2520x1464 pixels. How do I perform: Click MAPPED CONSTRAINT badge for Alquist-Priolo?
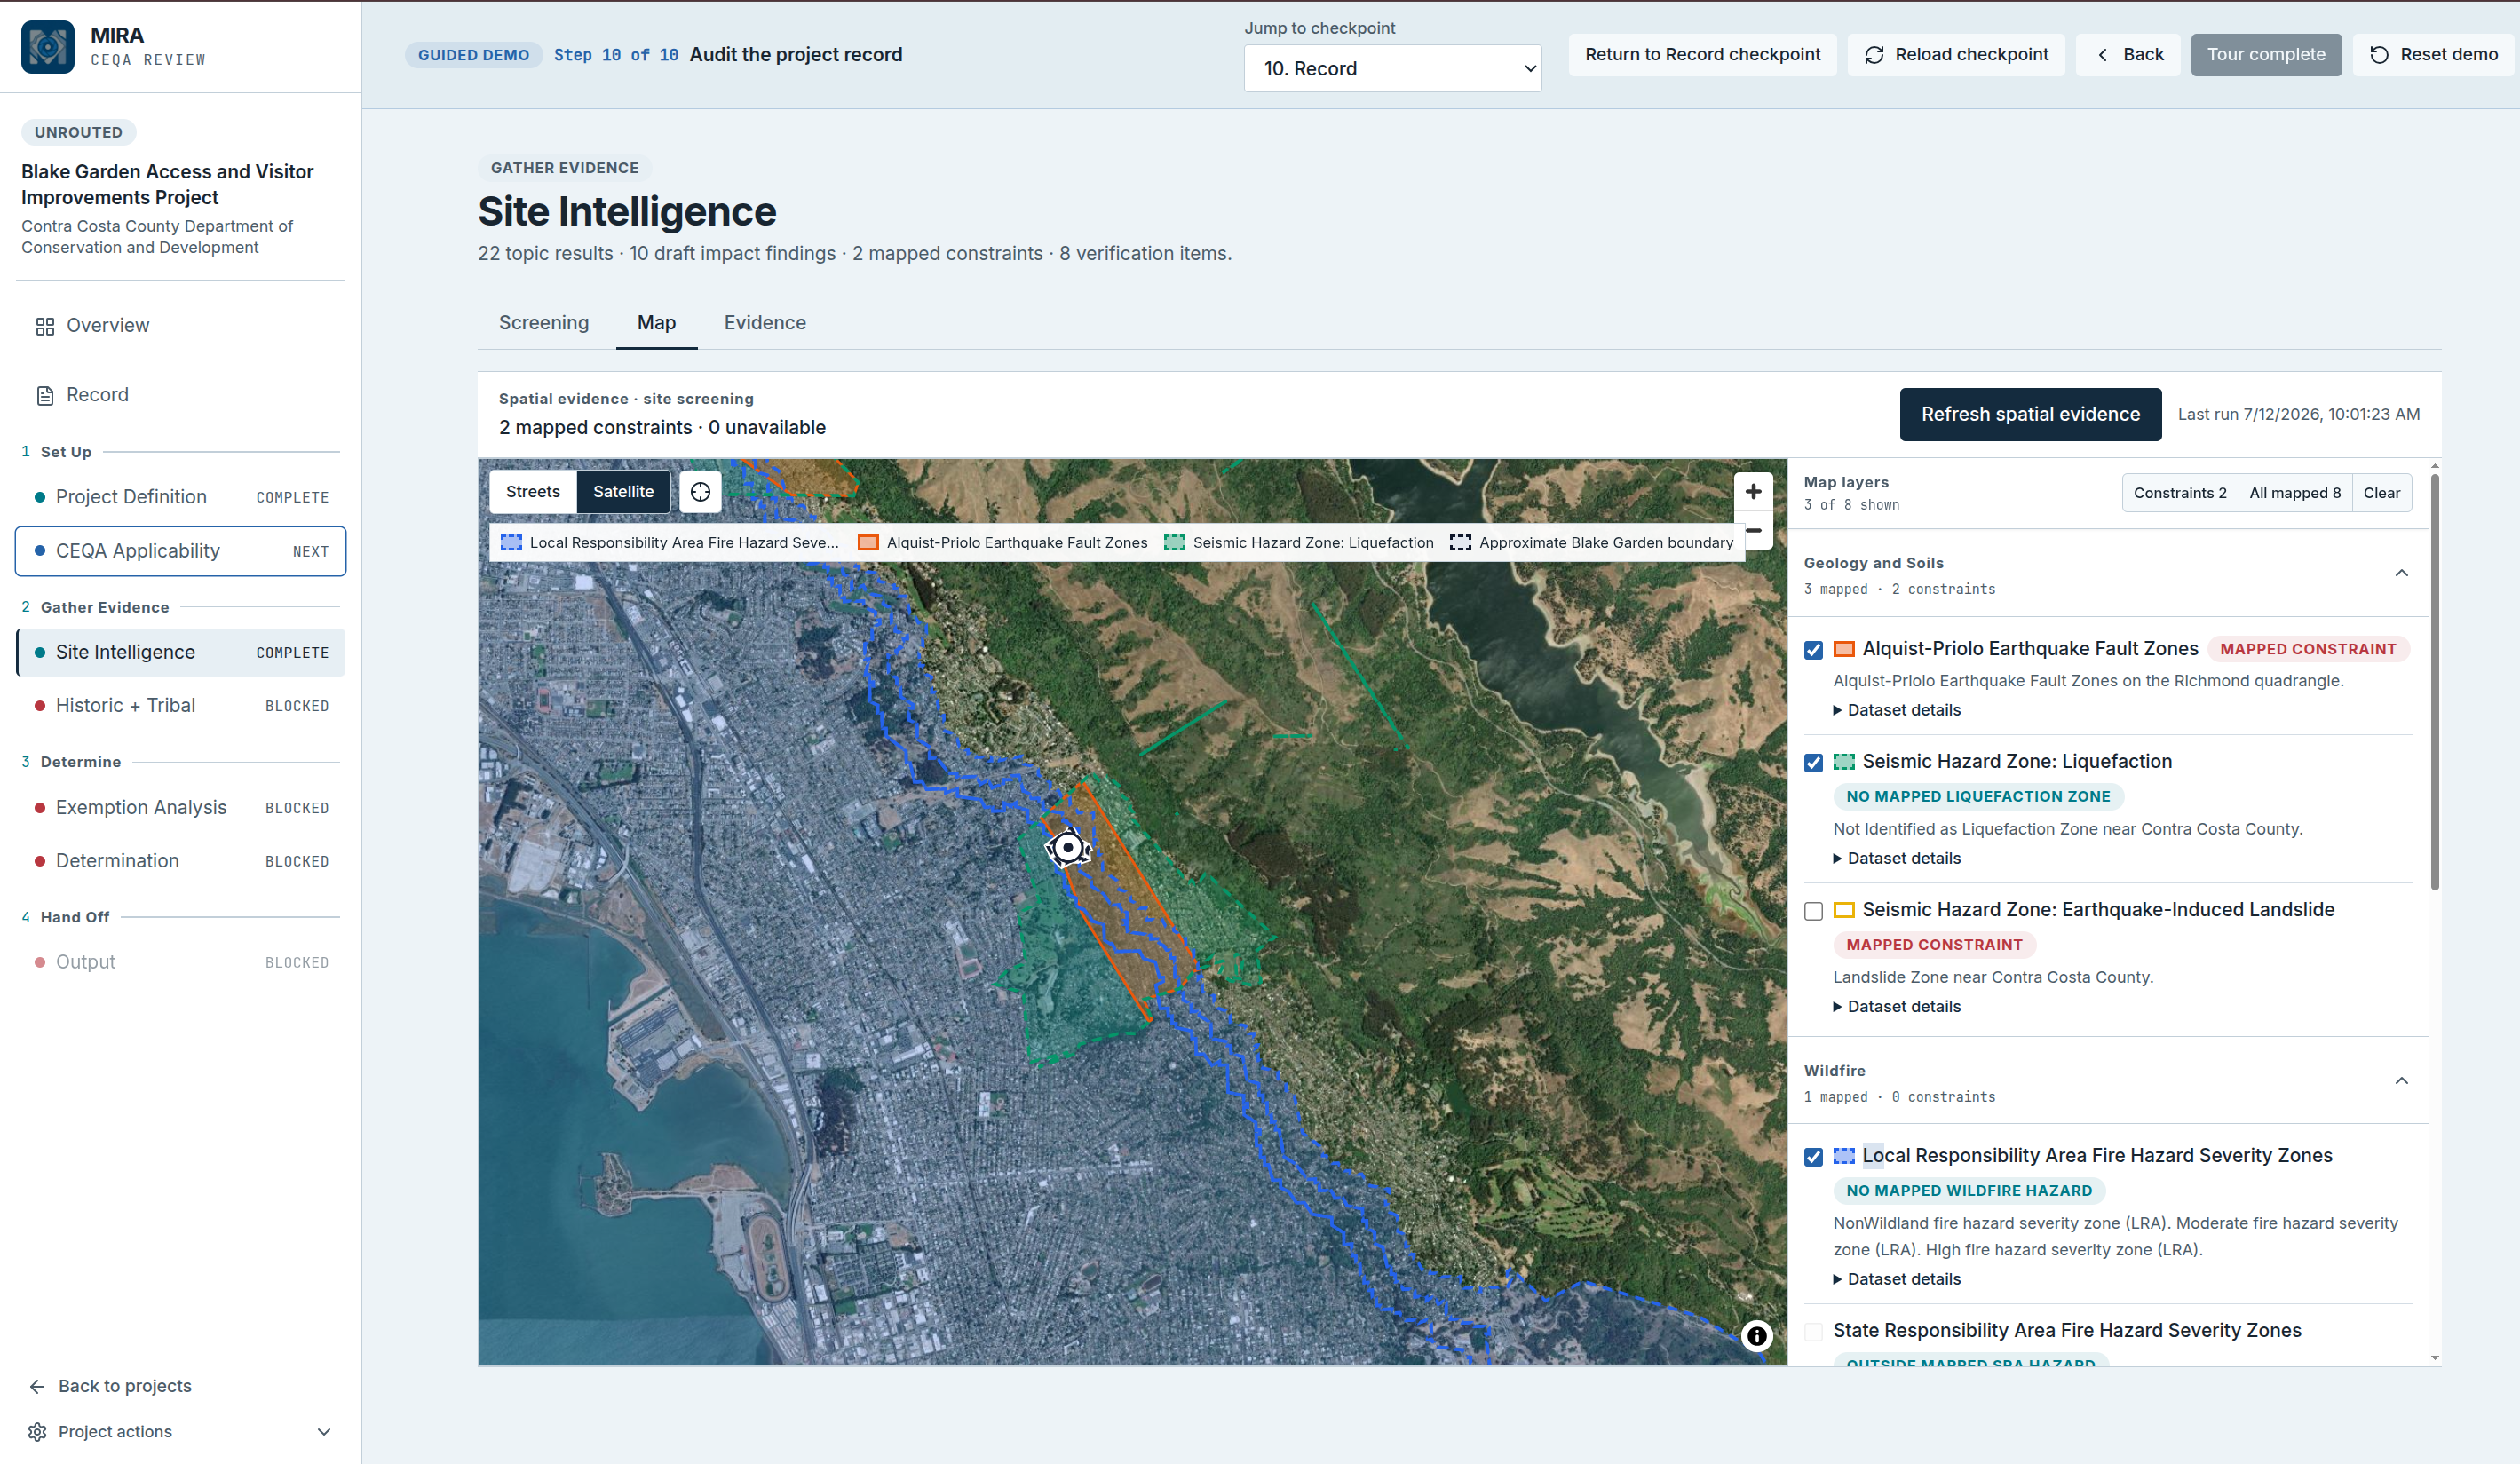tap(2307, 649)
